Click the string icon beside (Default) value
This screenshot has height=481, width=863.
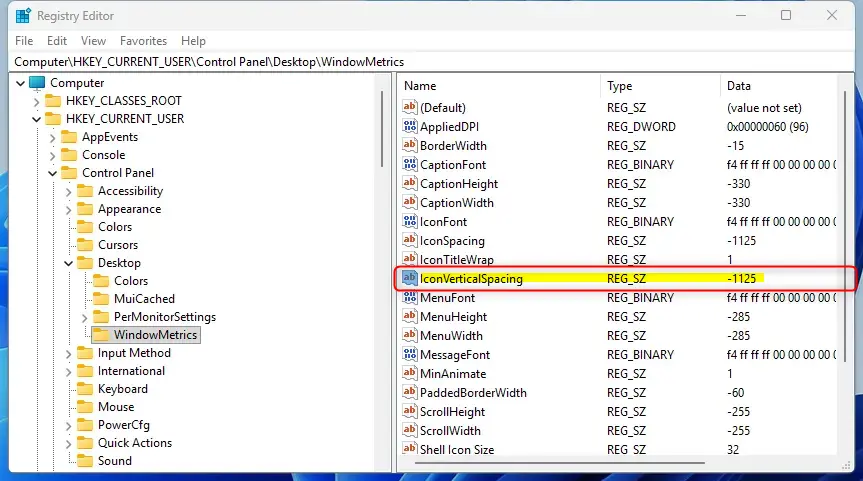(409, 107)
